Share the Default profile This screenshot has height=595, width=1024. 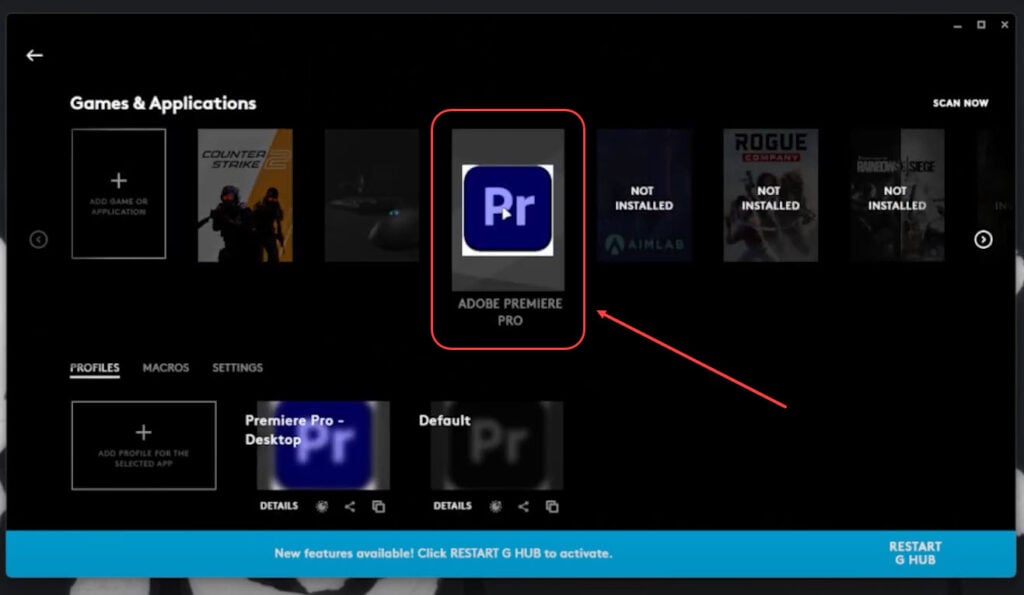tap(524, 506)
